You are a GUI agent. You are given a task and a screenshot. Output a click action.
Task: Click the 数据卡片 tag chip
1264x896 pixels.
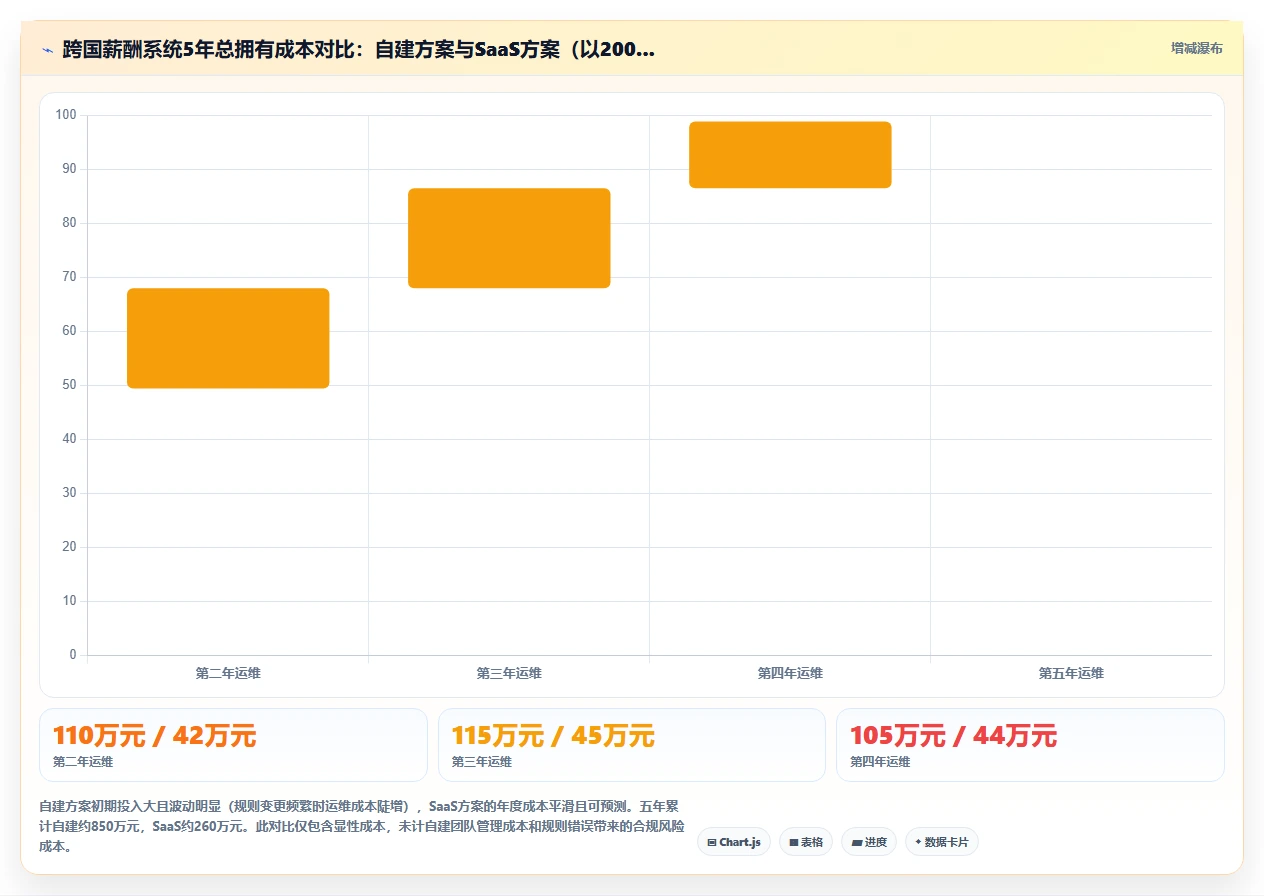pyautogui.click(x=942, y=842)
